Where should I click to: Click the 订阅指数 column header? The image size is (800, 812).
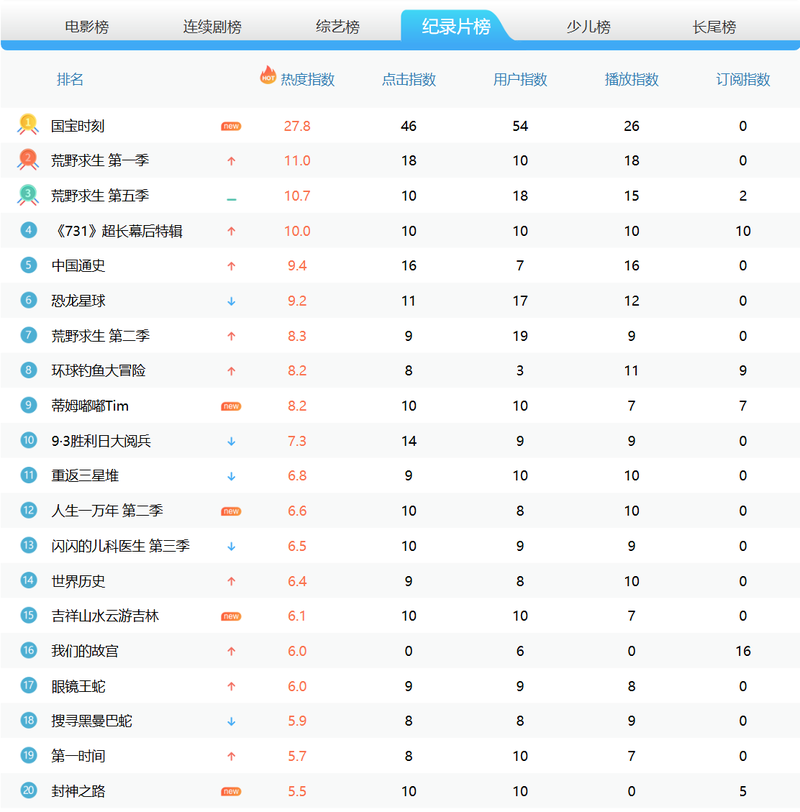coord(743,80)
